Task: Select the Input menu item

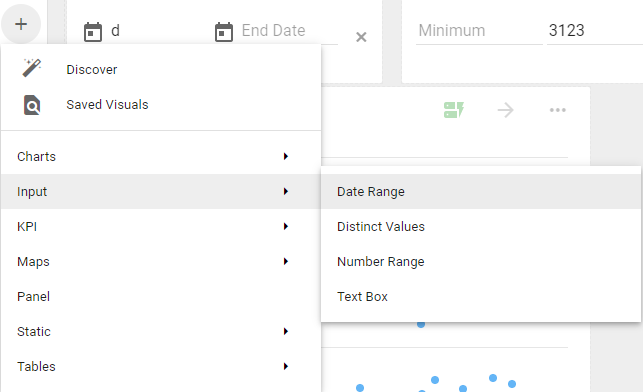Action: (x=161, y=191)
